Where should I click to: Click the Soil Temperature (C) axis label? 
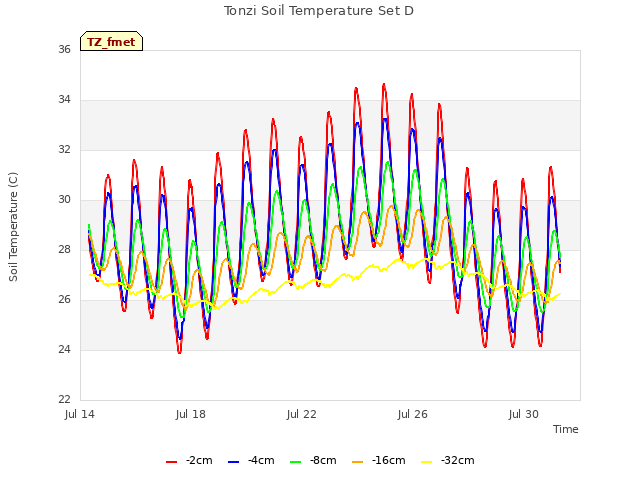pyautogui.click(x=13, y=227)
